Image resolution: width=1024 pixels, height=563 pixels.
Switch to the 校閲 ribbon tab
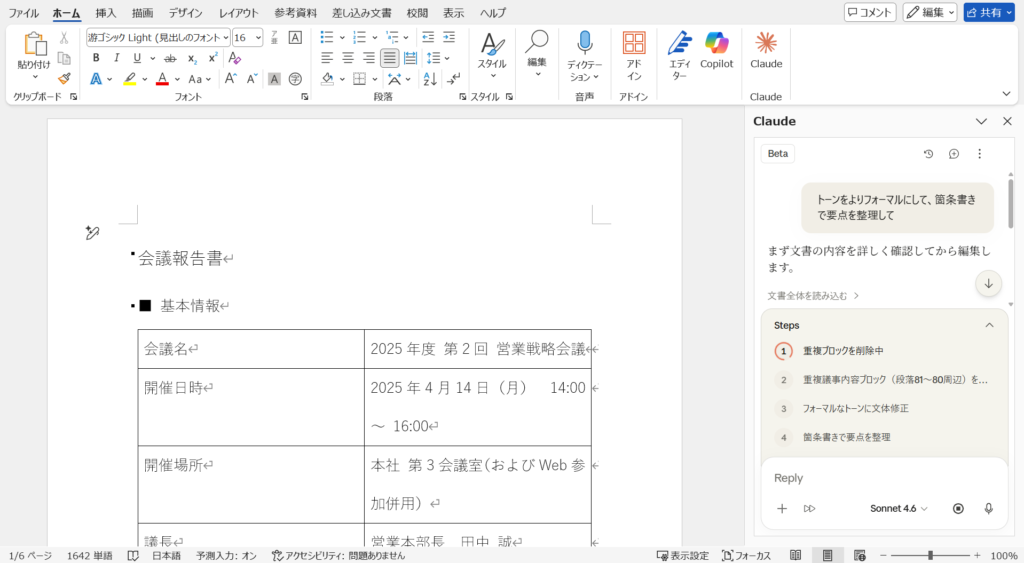point(417,13)
